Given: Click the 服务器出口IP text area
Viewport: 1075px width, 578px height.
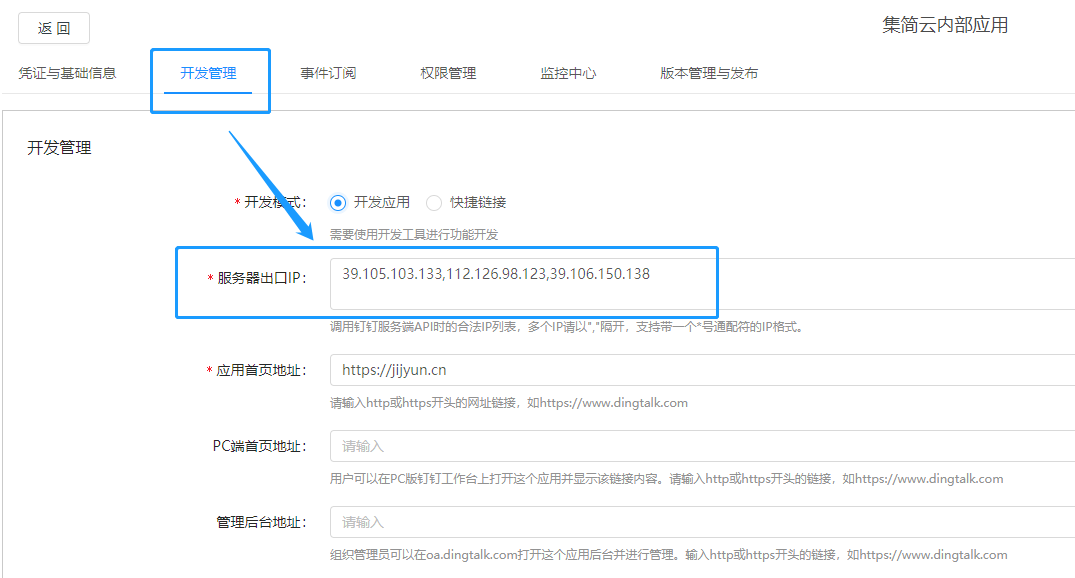Looking at the screenshot, I should 700,284.
